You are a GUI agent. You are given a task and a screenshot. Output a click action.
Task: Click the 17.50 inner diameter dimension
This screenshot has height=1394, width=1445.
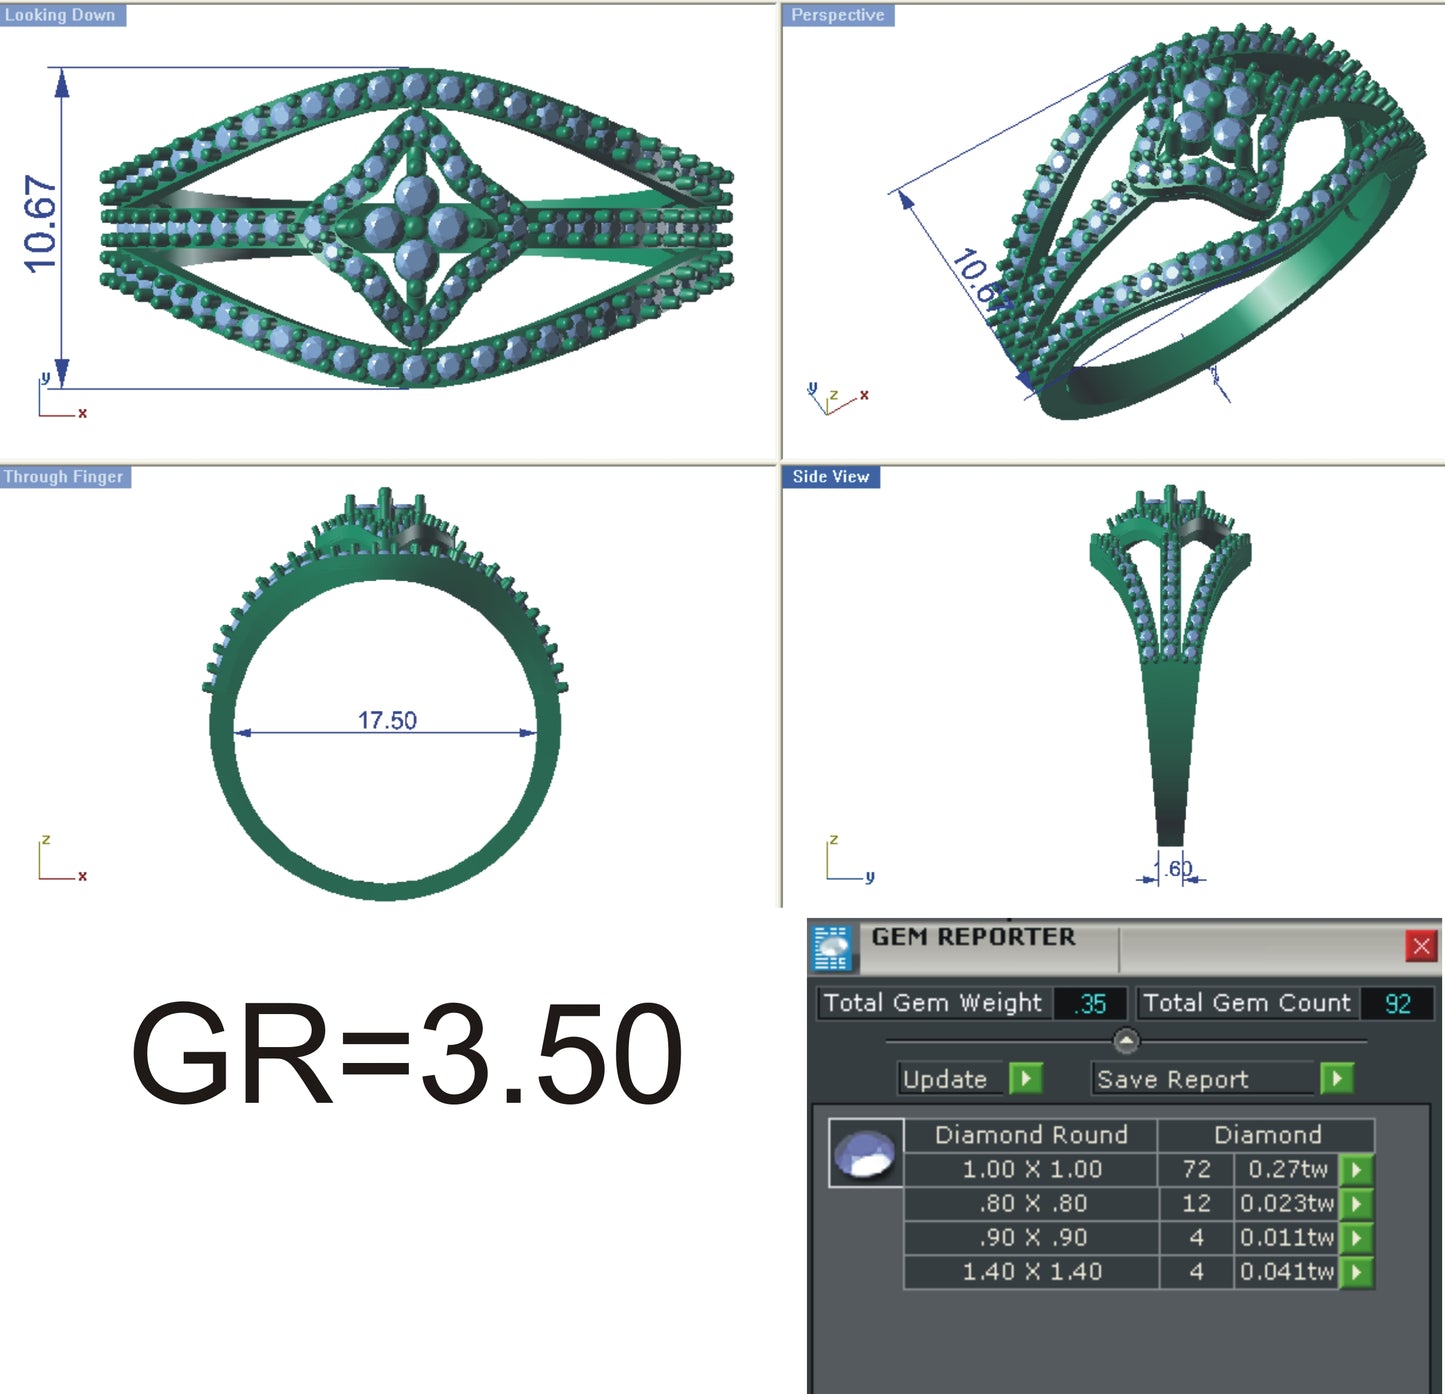tap(387, 720)
